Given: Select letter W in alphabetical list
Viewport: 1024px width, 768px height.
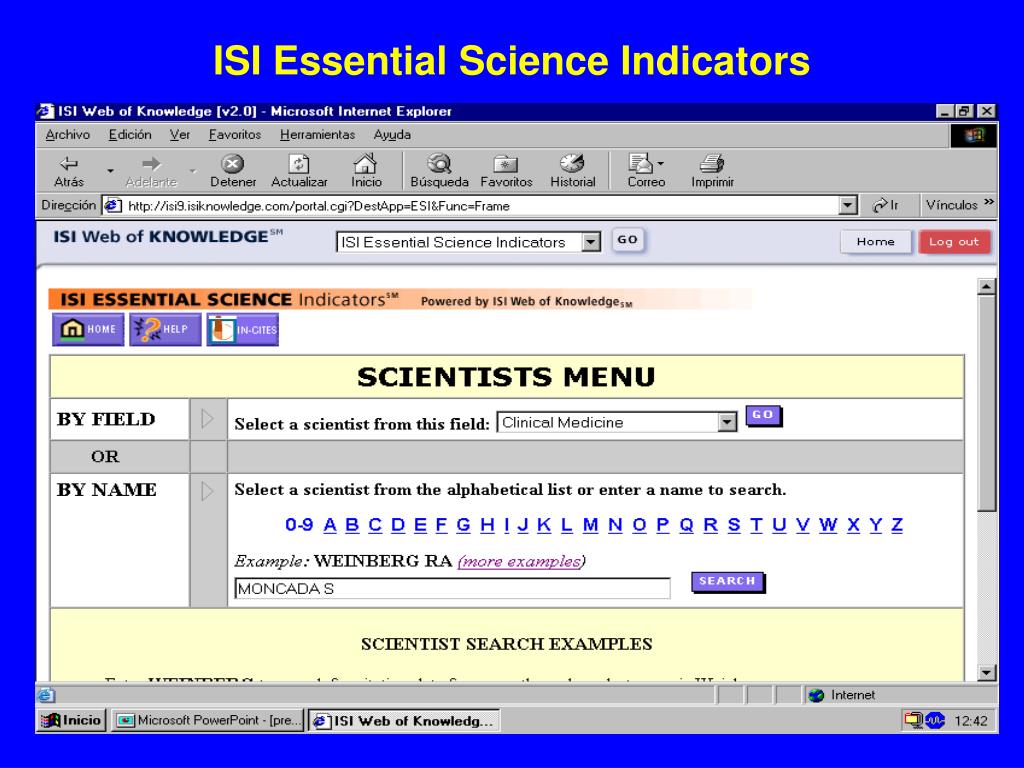Looking at the screenshot, I should point(828,524).
